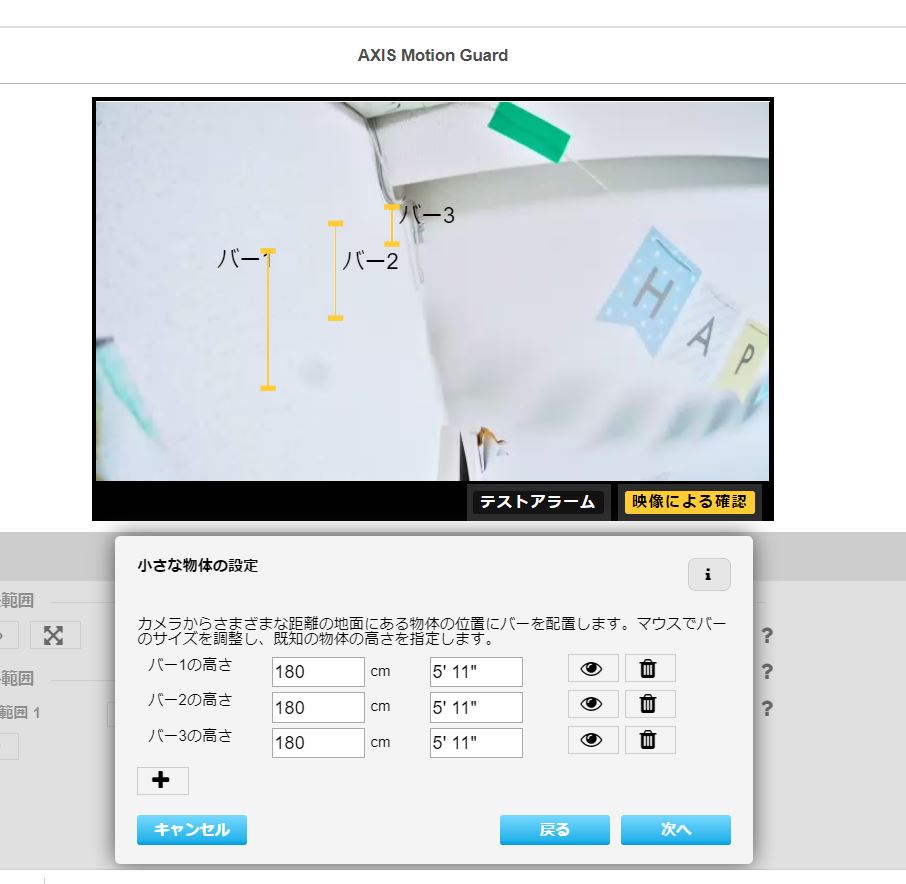Click the 5' 11" field for バー3
Screen dimensions: 906x884
coord(475,742)
